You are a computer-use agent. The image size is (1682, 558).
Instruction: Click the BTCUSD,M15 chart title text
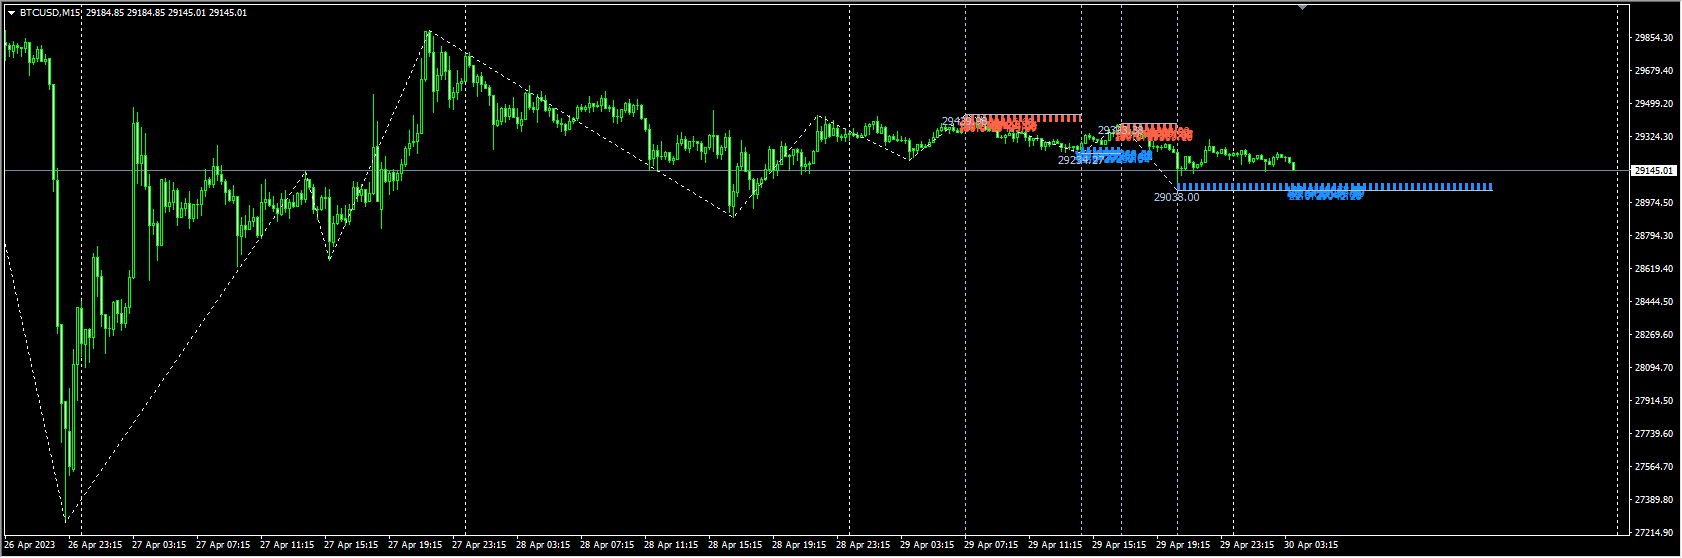(x=51, y=13)
